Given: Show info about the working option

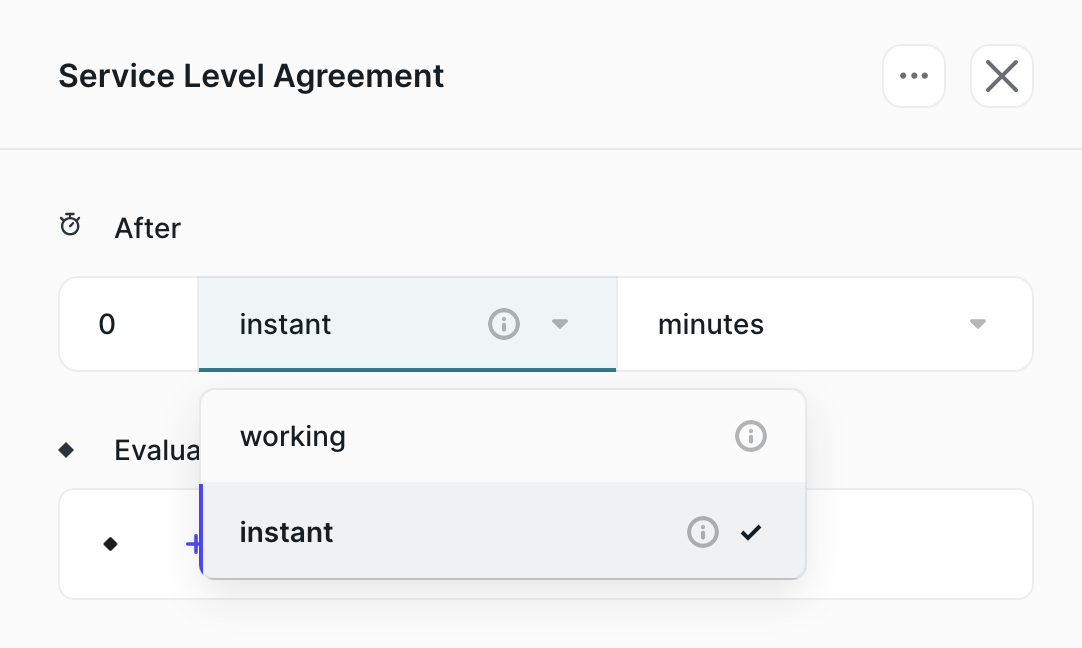Looking at the screenshot, I should [x=751, y=436].
